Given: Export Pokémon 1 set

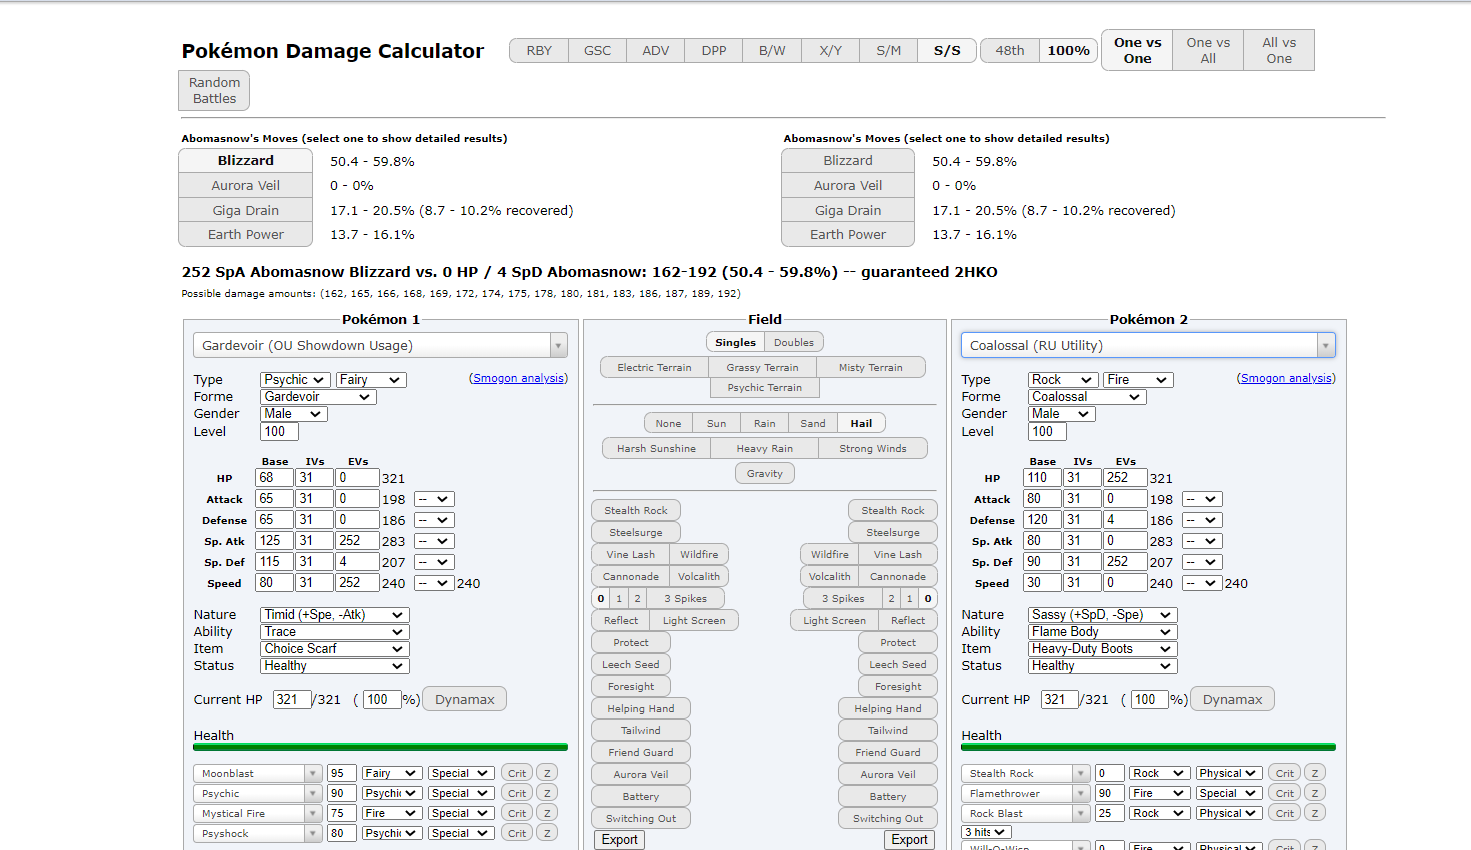Looking at the screenshot, I should [x=620, y=840].
